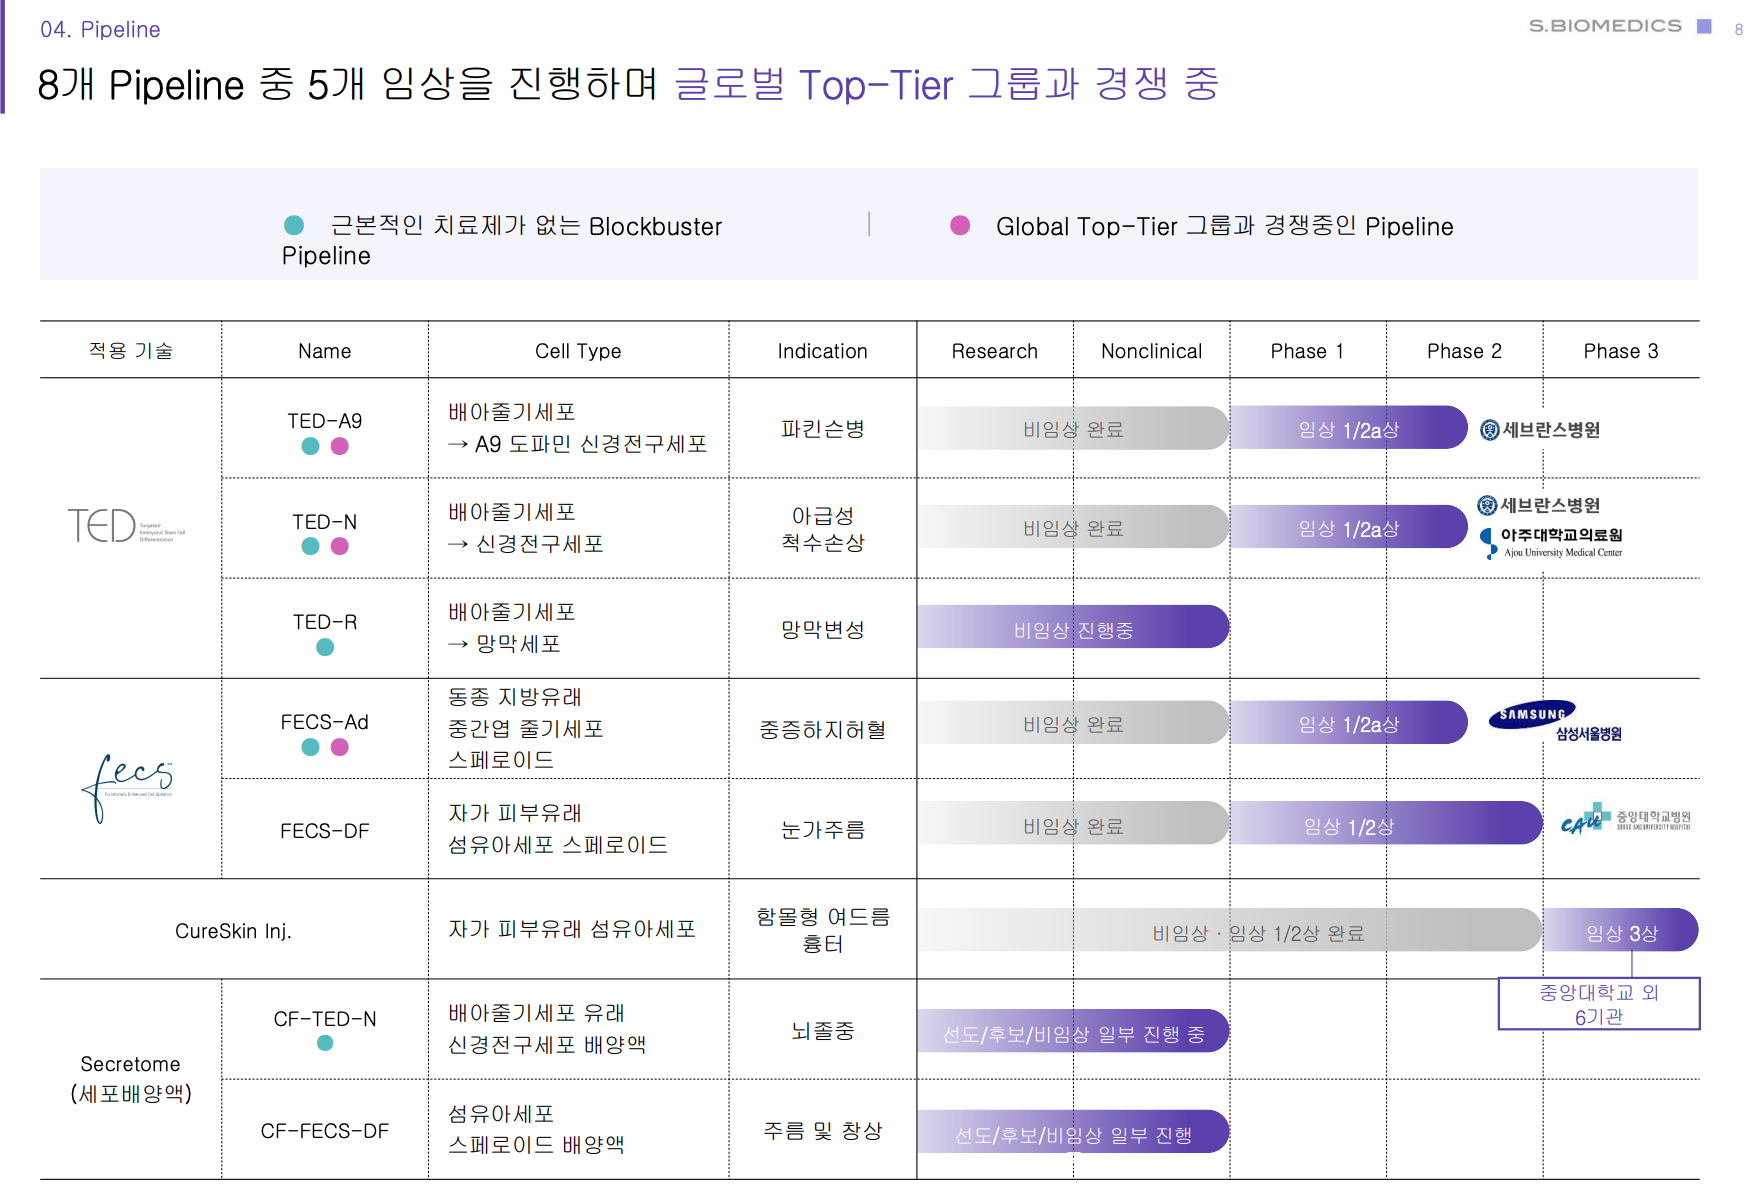Click the magenta dot in the legend banner
This screenshot has width=1758, height=1196.
coord(960,225)
